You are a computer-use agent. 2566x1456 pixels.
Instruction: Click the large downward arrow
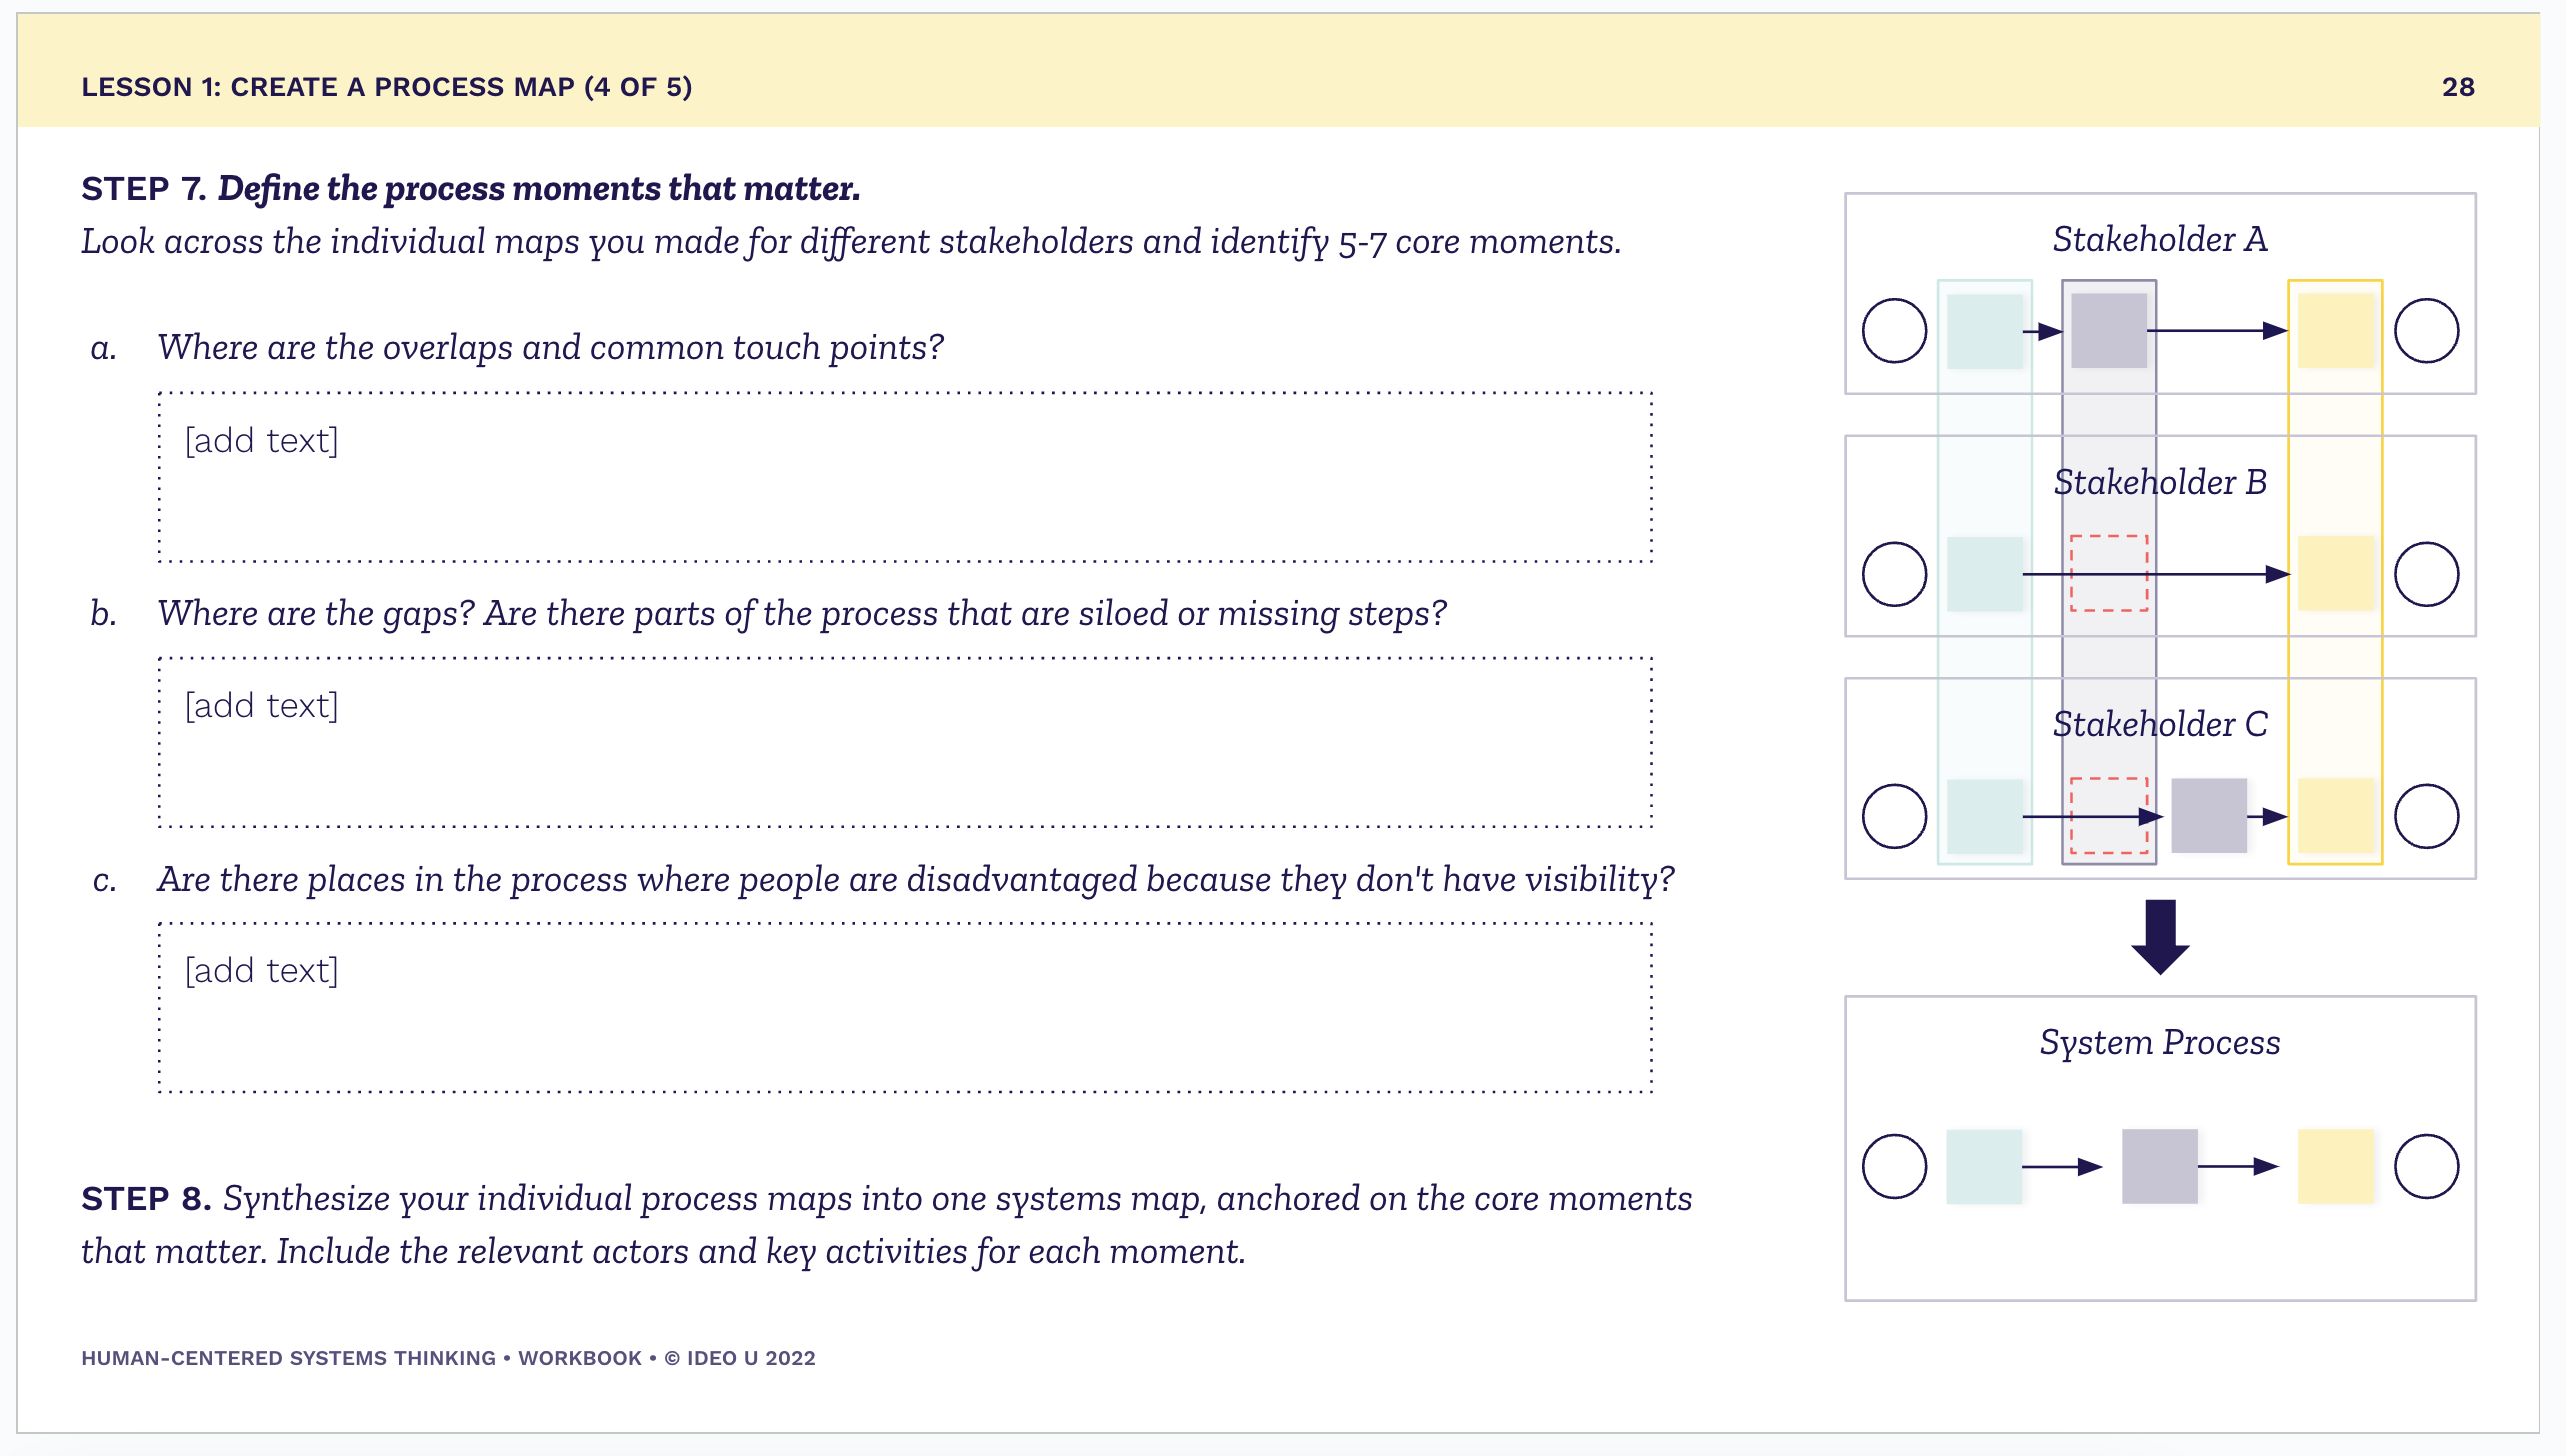(2160, 937)
